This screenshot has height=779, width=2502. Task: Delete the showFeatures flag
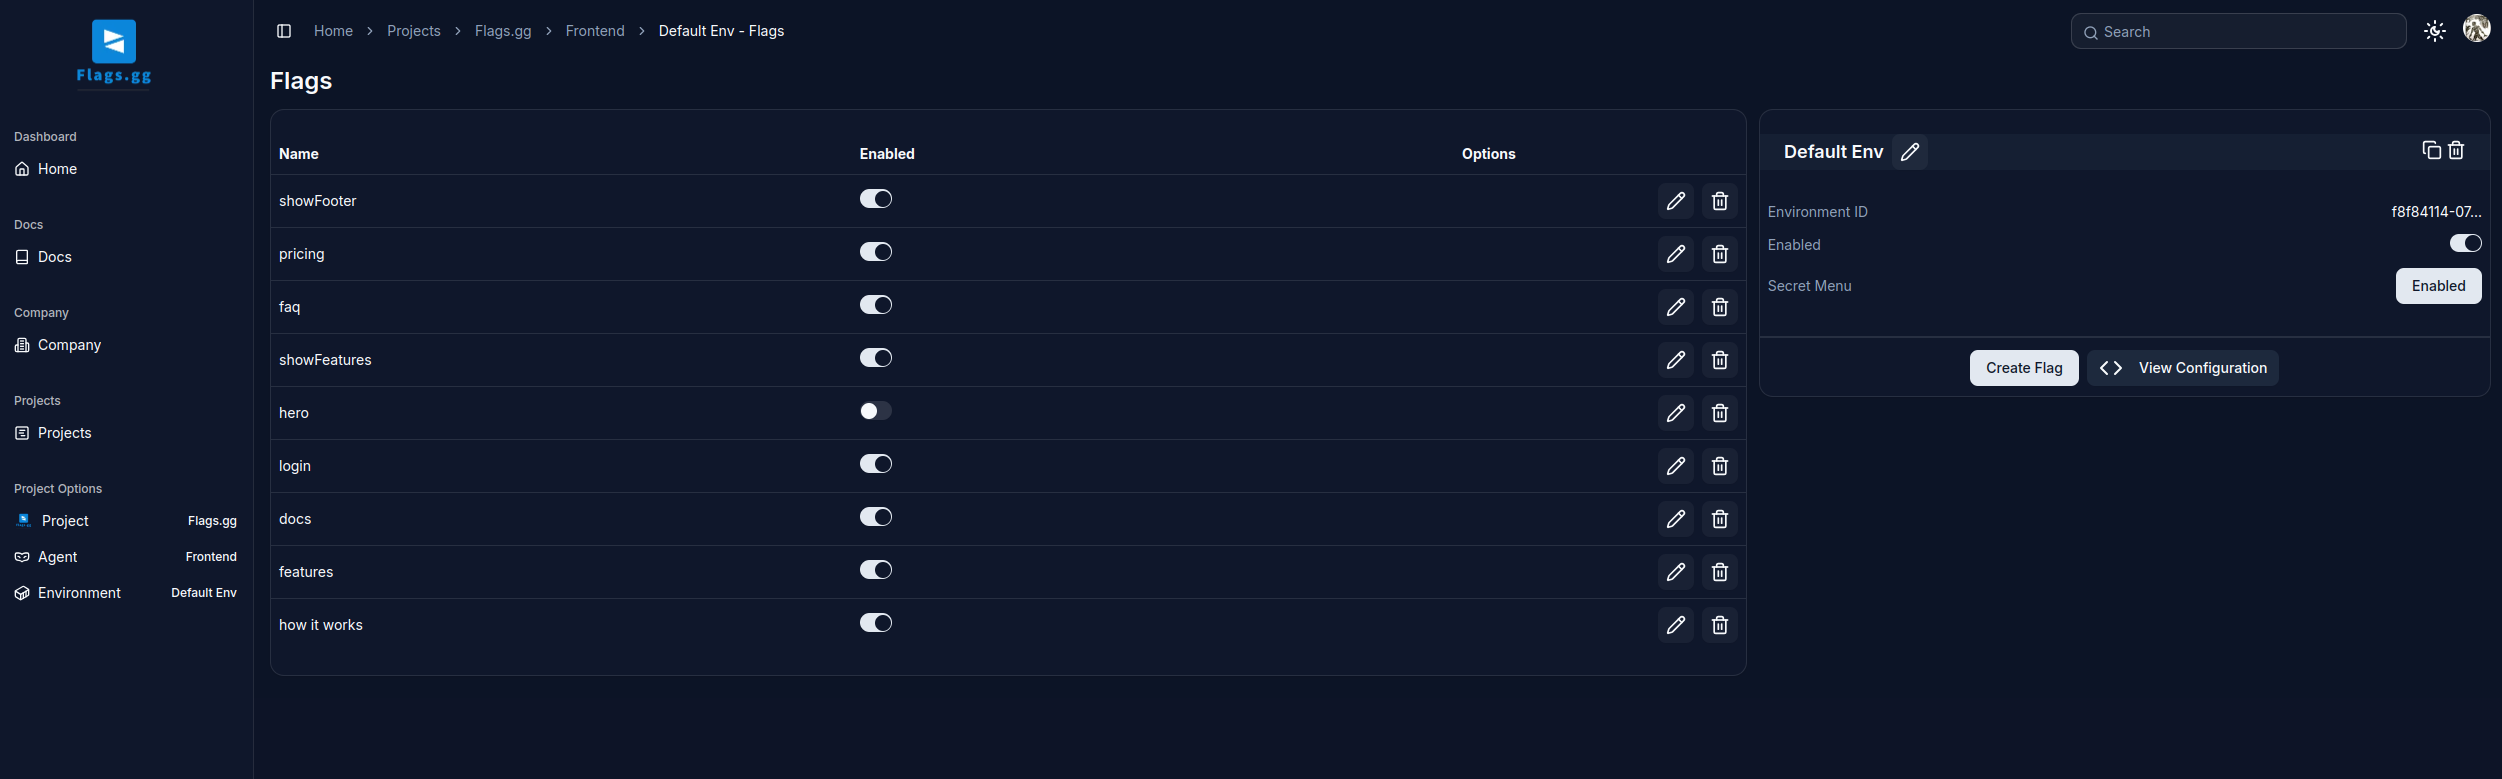1720,360
